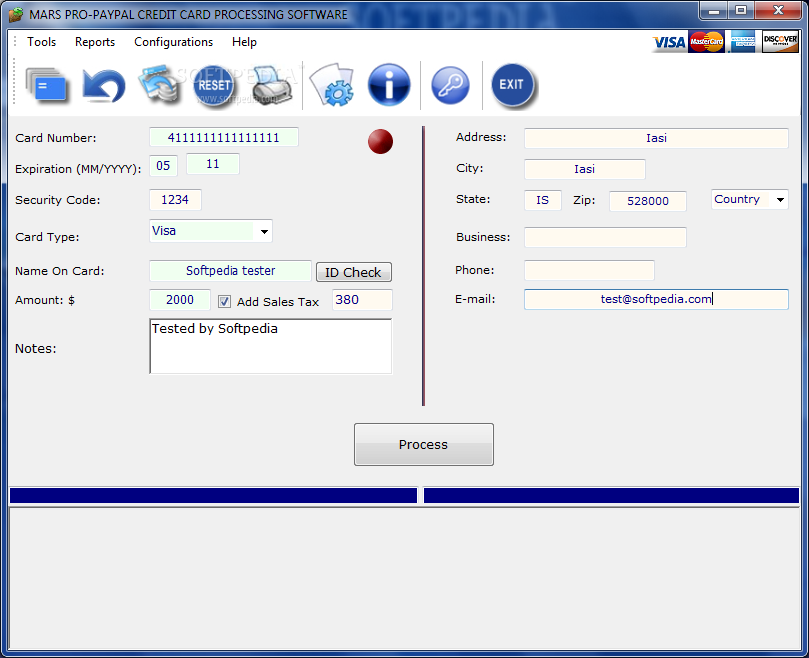Image resolution: width=809 pixels, height=658 pixels.
Task: Click the printer toolbar icon
Action: click(x=272, y=86)
